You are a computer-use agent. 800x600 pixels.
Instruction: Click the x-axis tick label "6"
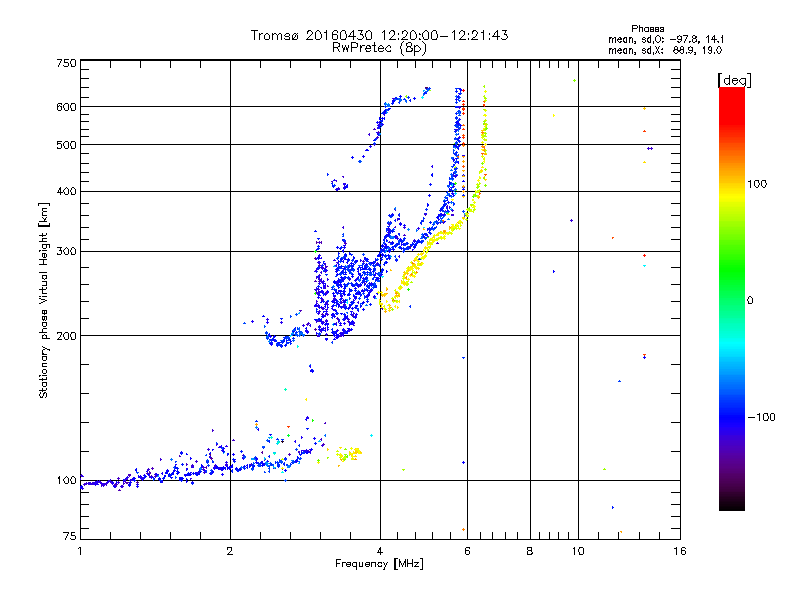(x=467, y=551)
